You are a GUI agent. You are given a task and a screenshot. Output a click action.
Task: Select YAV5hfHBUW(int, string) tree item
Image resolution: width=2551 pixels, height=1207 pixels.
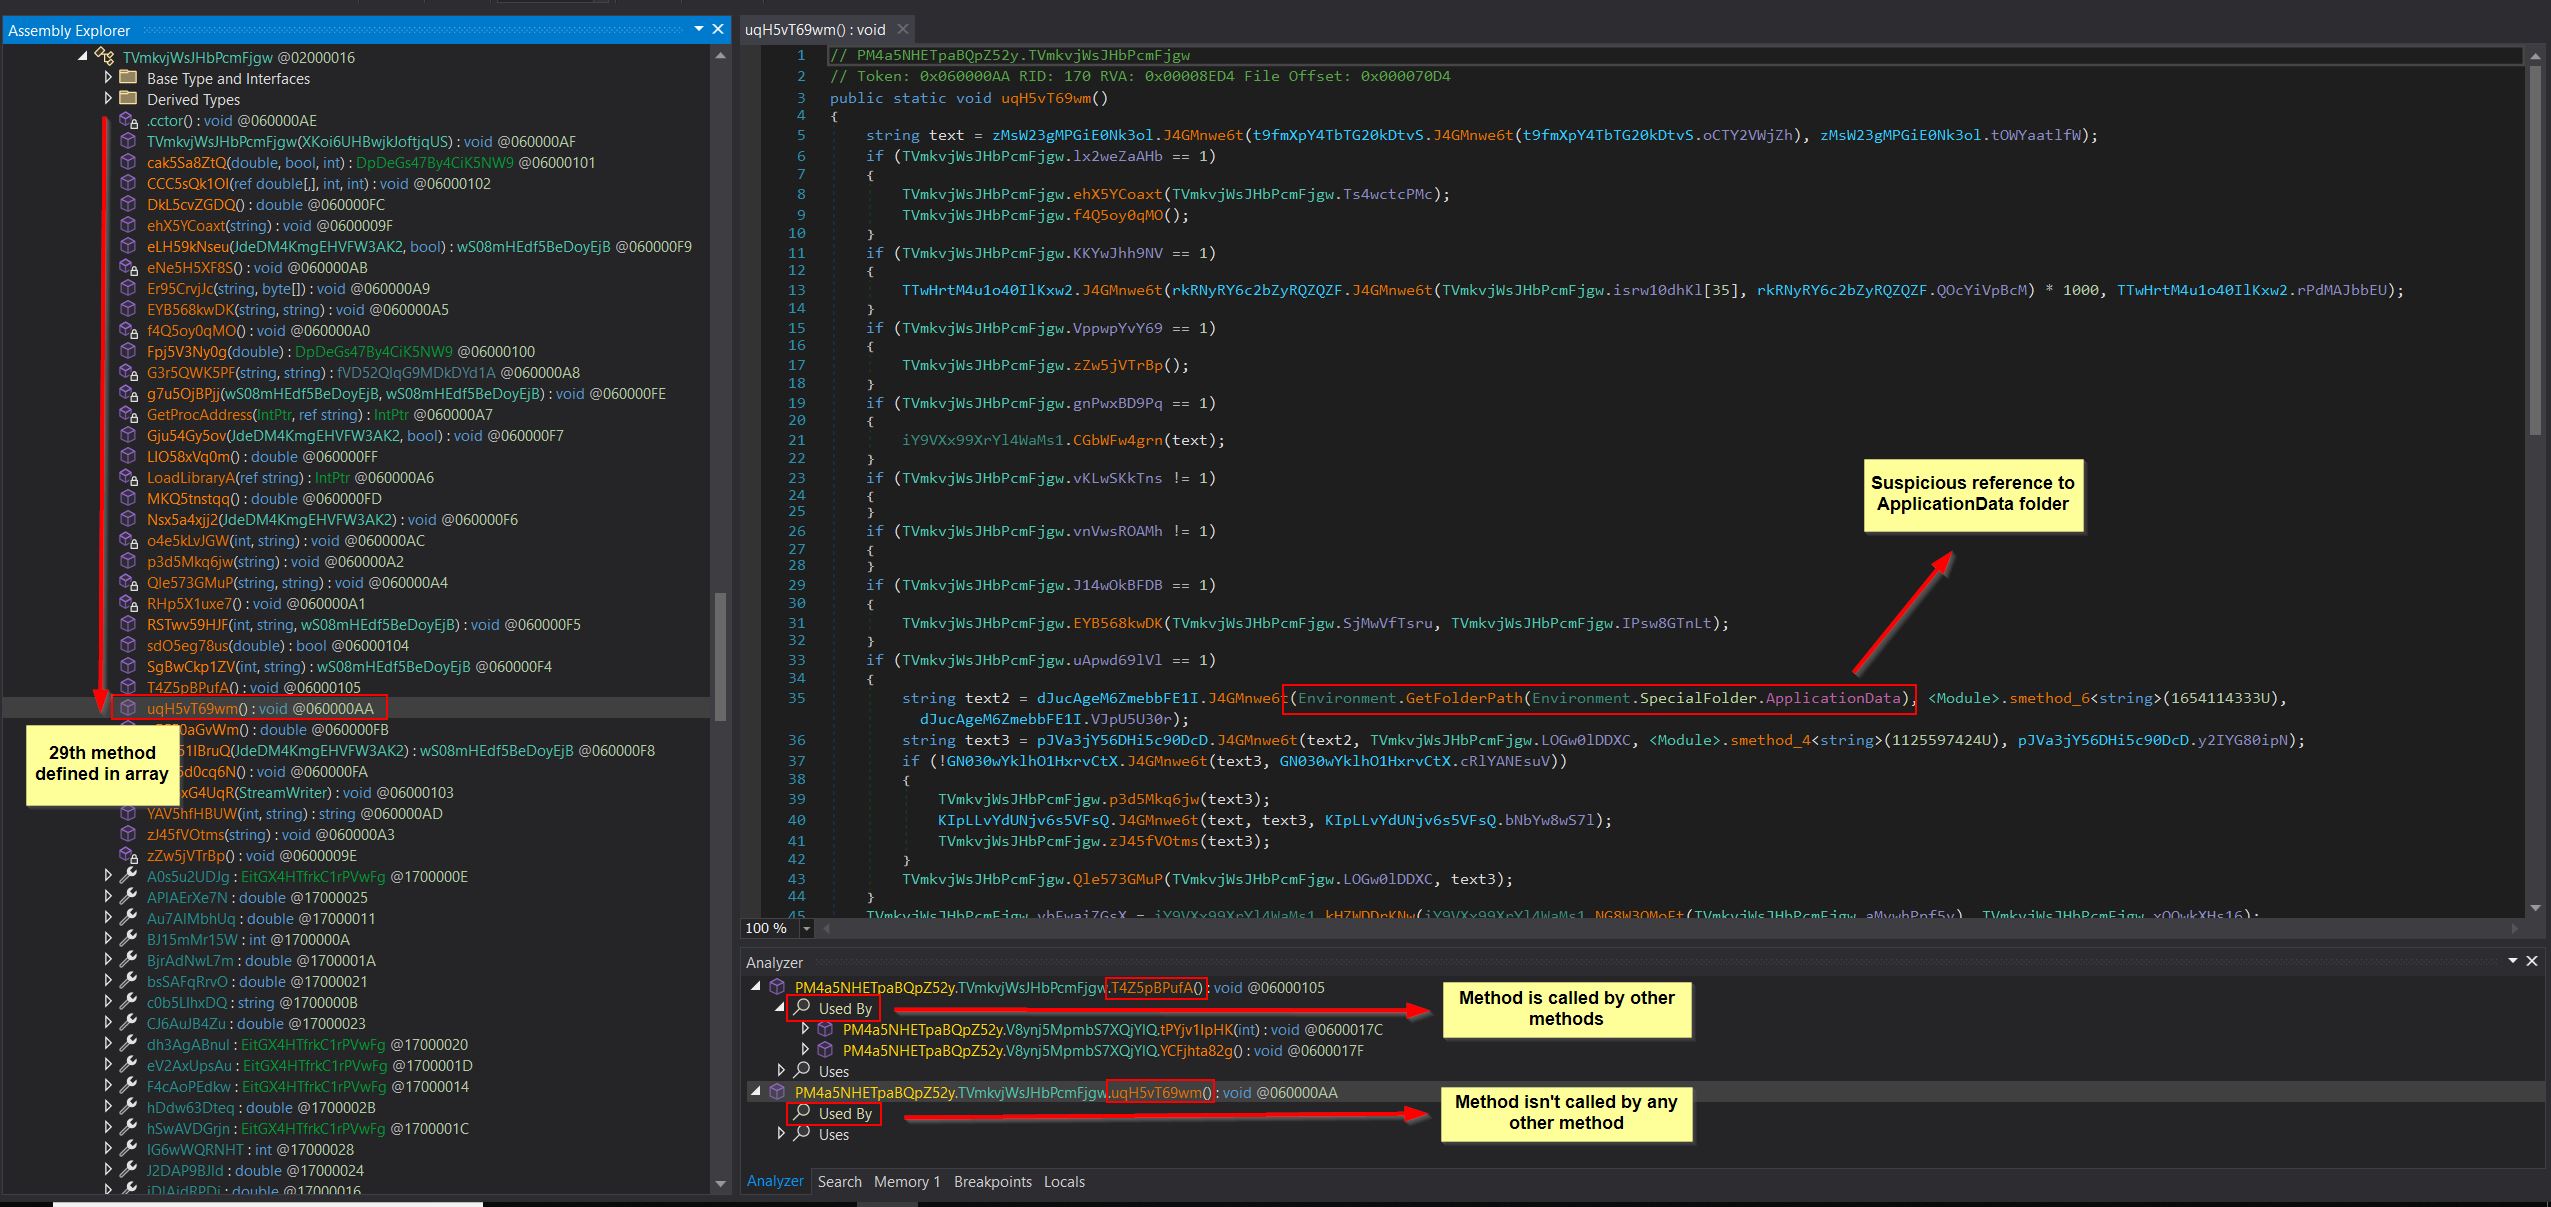pyautogui.click(x=295, y=813)
